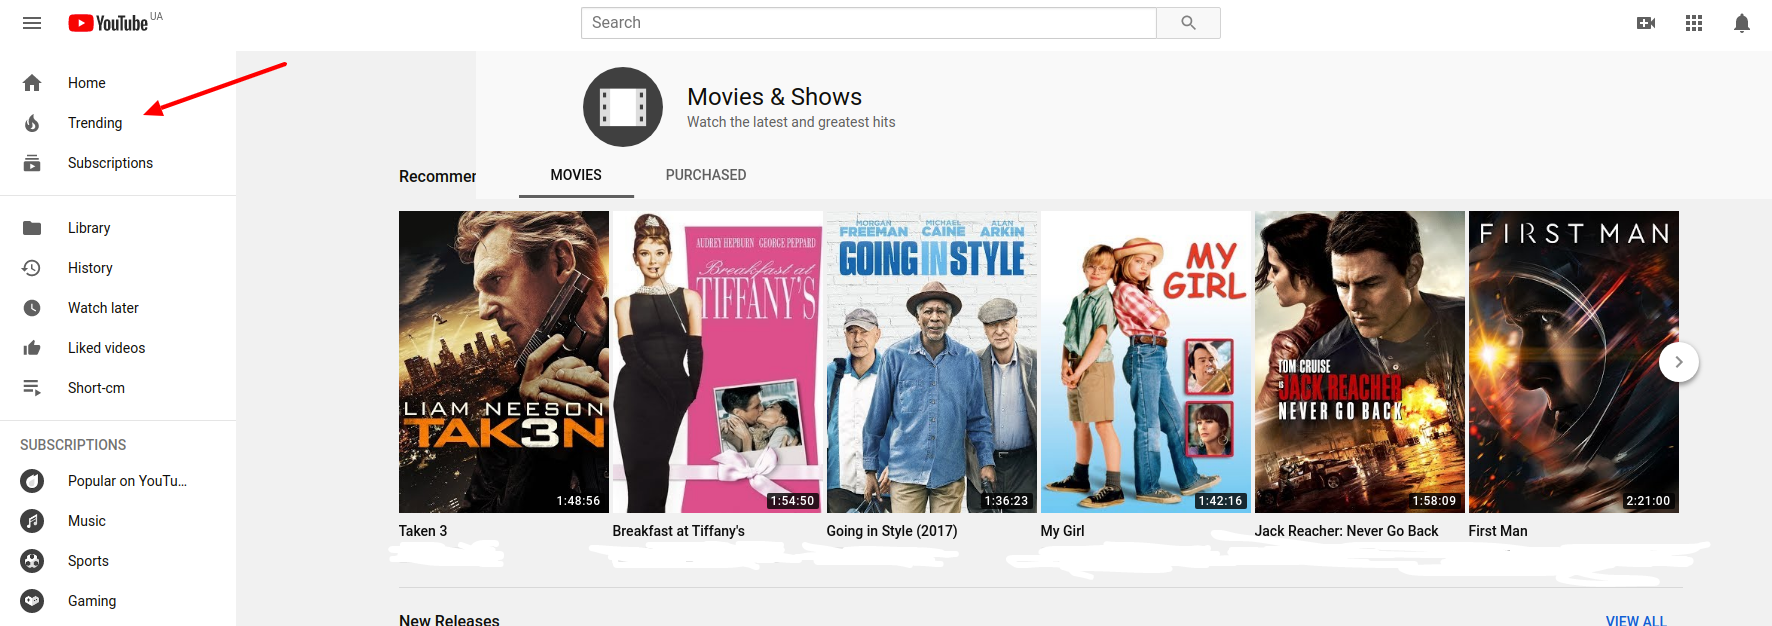1772x626 pixels.
Task: Click the Going in Style (2017) title
Action: point(892,531)
